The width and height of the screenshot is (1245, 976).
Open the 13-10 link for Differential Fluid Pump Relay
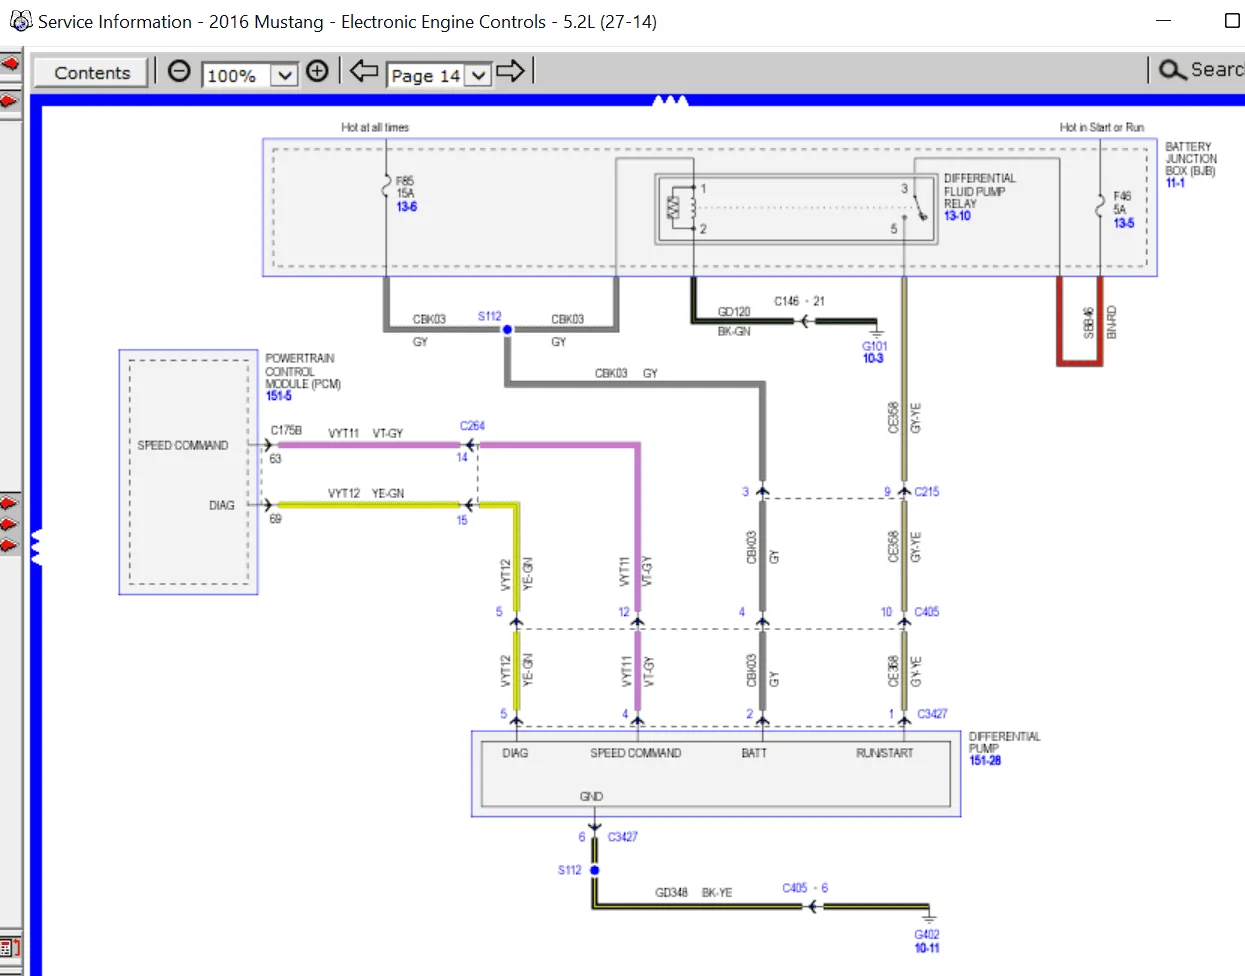[x=957, y=216]
